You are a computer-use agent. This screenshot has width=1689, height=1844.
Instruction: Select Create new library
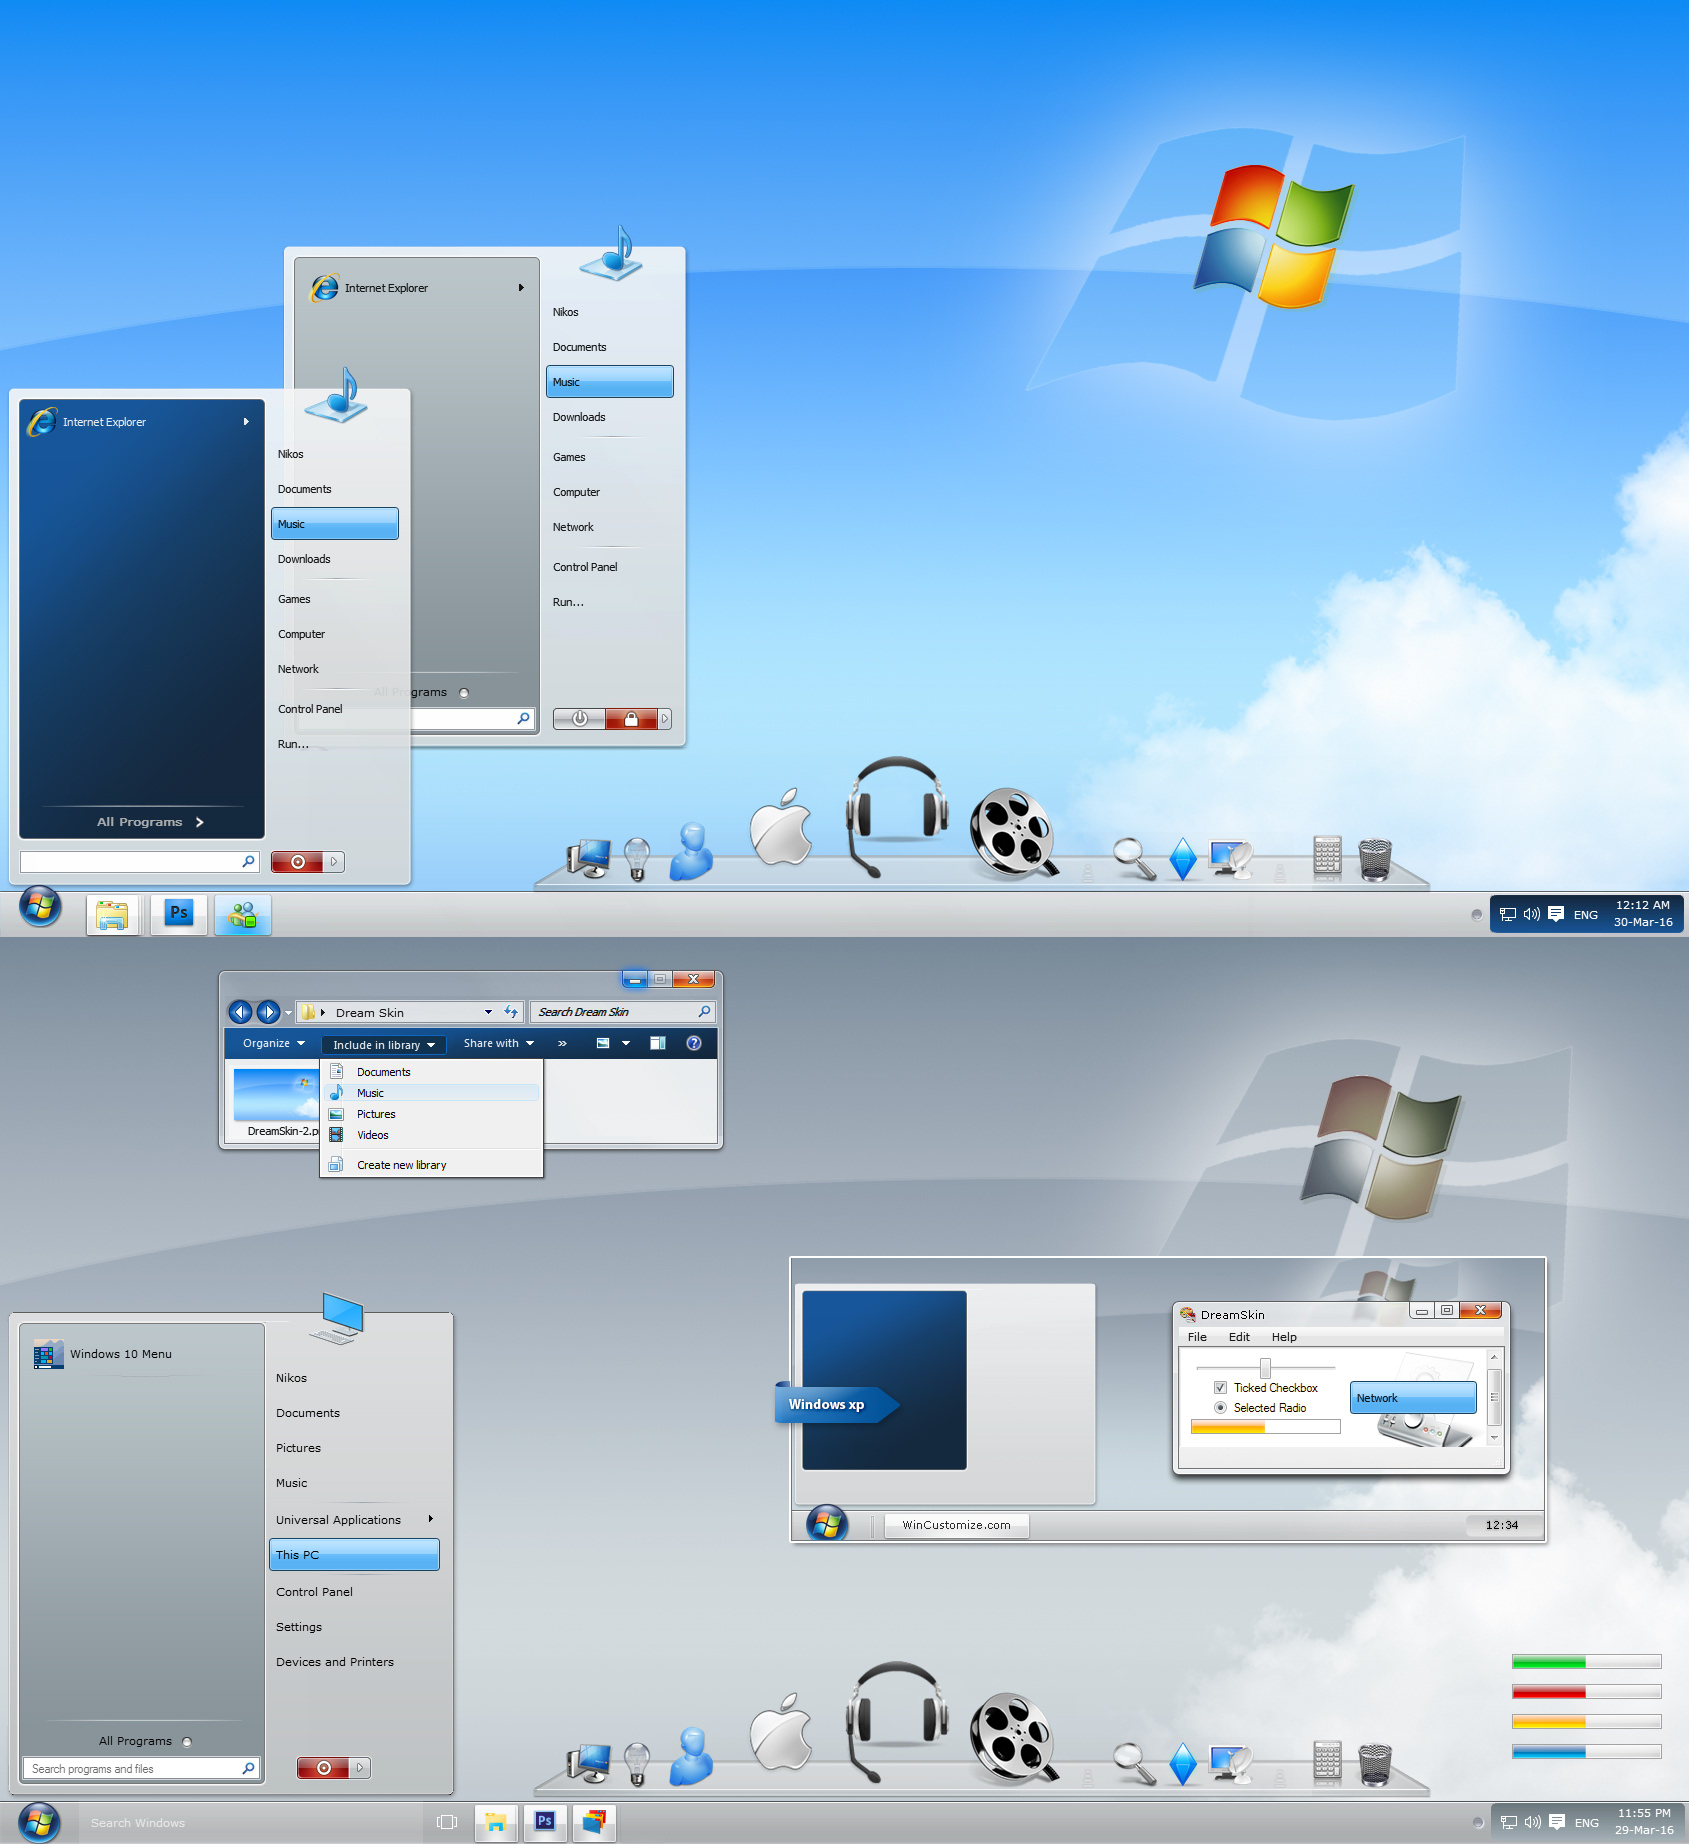coord(432,1165)
